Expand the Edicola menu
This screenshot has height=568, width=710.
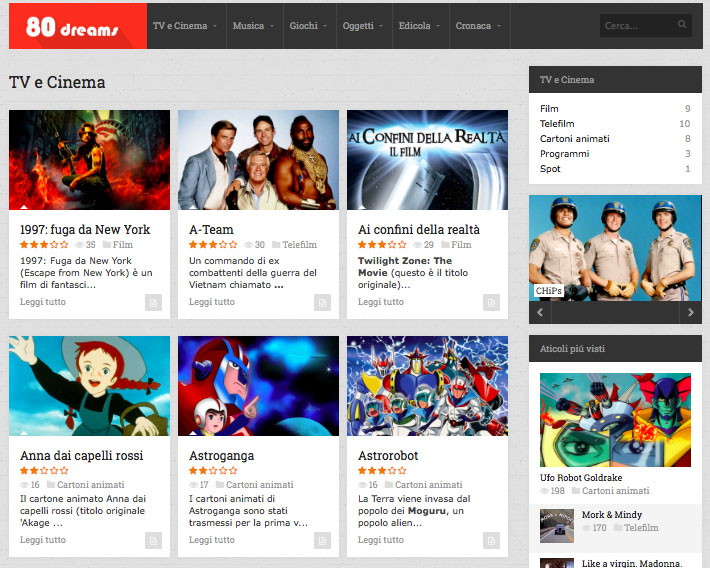pos(421,26)
